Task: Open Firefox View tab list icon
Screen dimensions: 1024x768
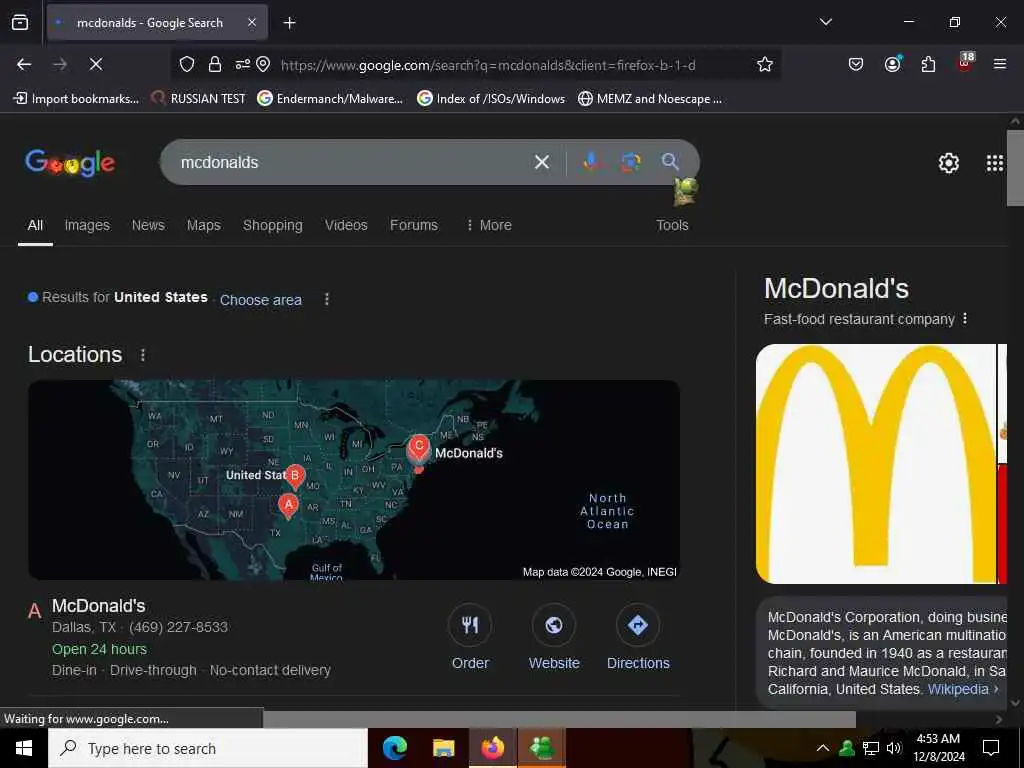Action: tap(20, 23)
